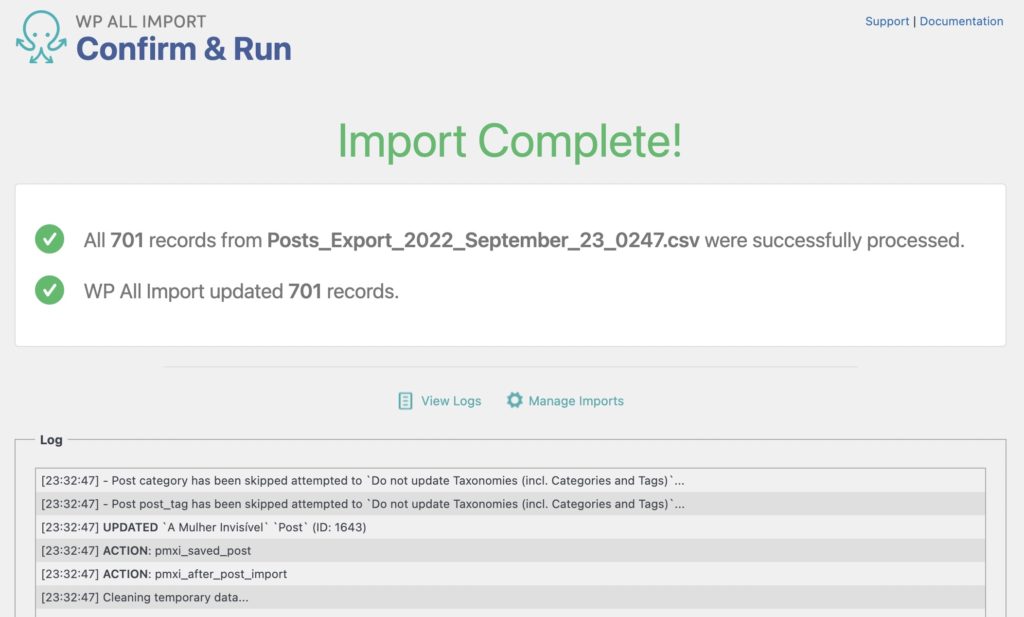
Task: Click the View Logs label
Action: tap(450, 400)
